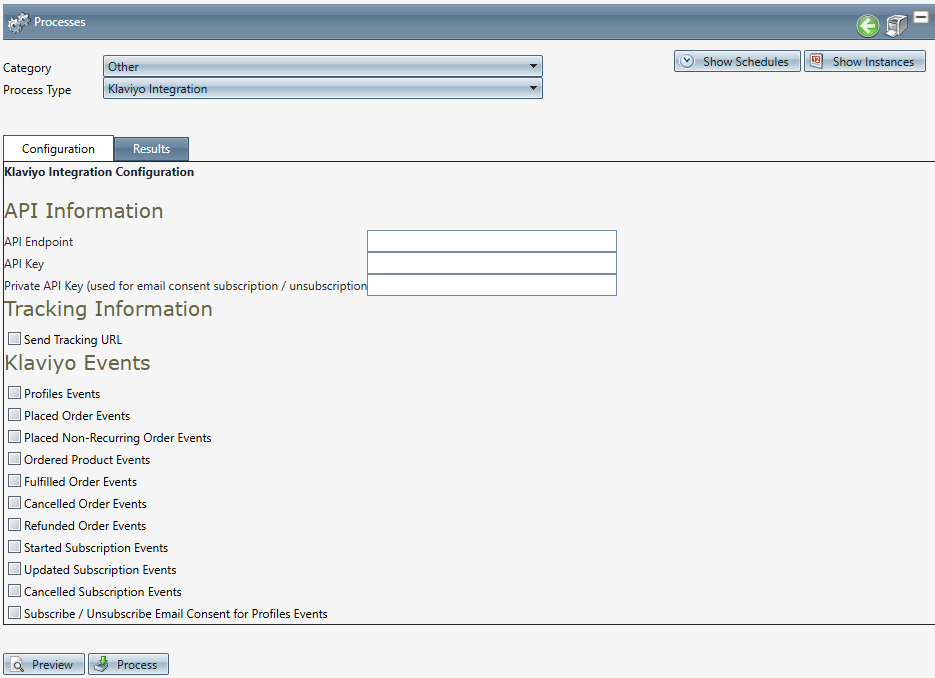Check Subscribe / Unsubscribe Email Consent option

[14, 614]
